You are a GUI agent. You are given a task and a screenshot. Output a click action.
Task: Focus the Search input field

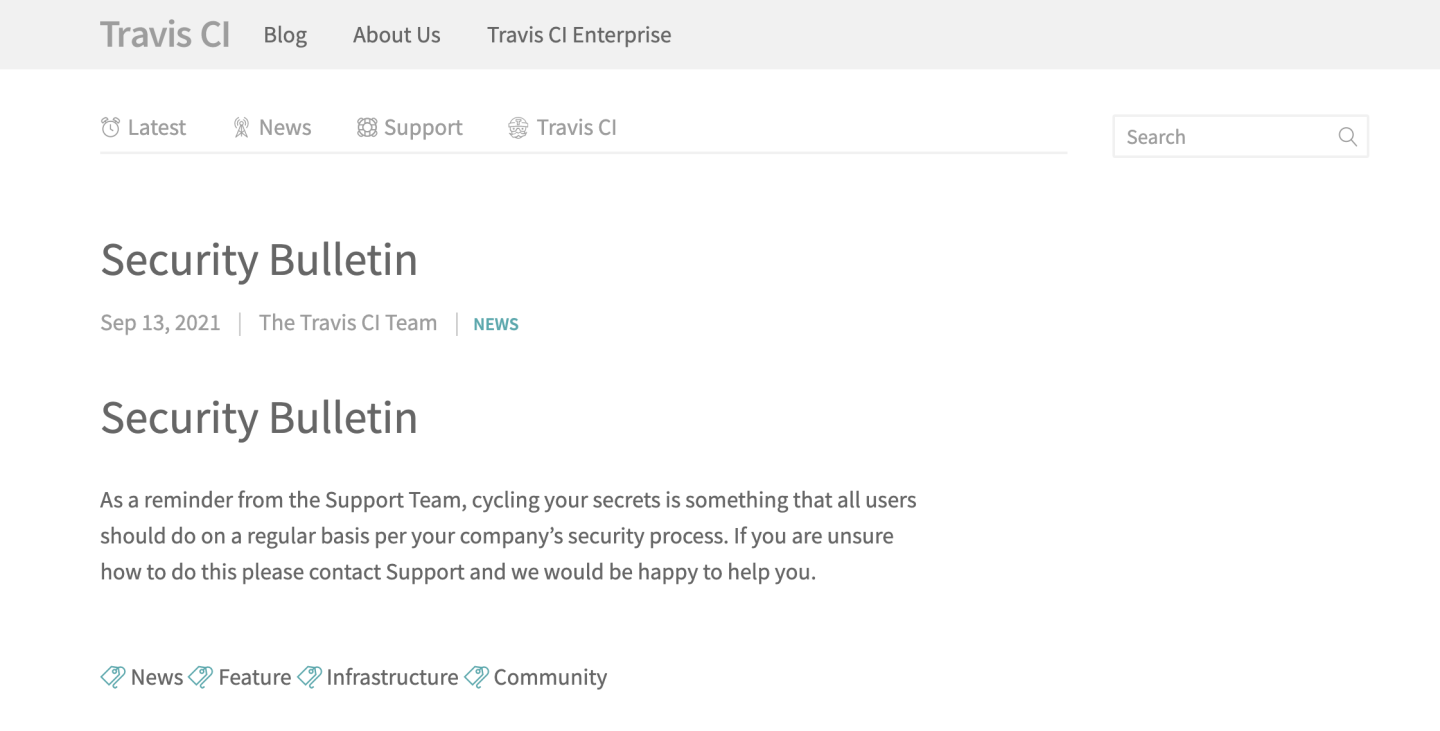click(1228, 137)
